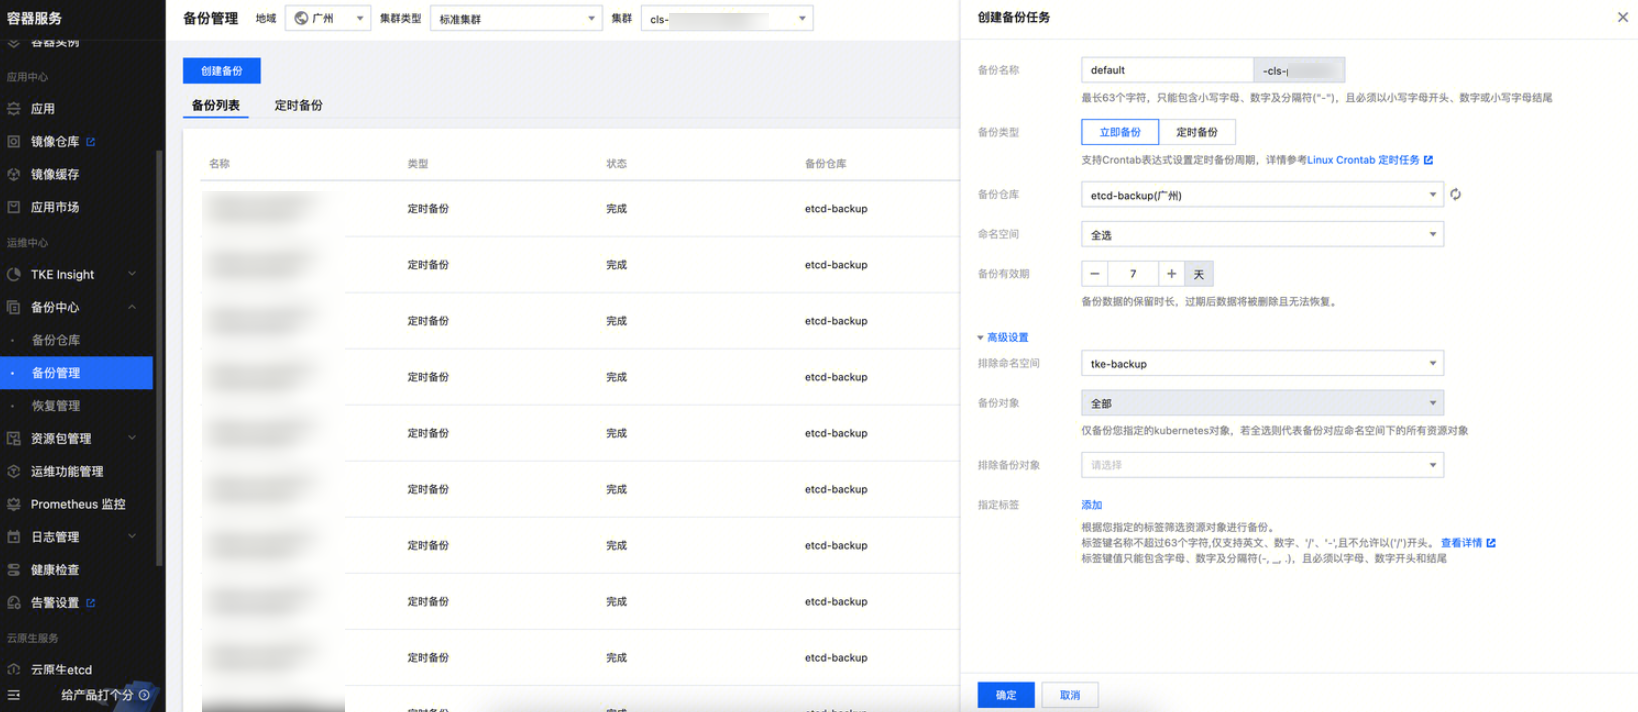
Task: Click the 告警设置 external link icon
Action: [91, 603]
